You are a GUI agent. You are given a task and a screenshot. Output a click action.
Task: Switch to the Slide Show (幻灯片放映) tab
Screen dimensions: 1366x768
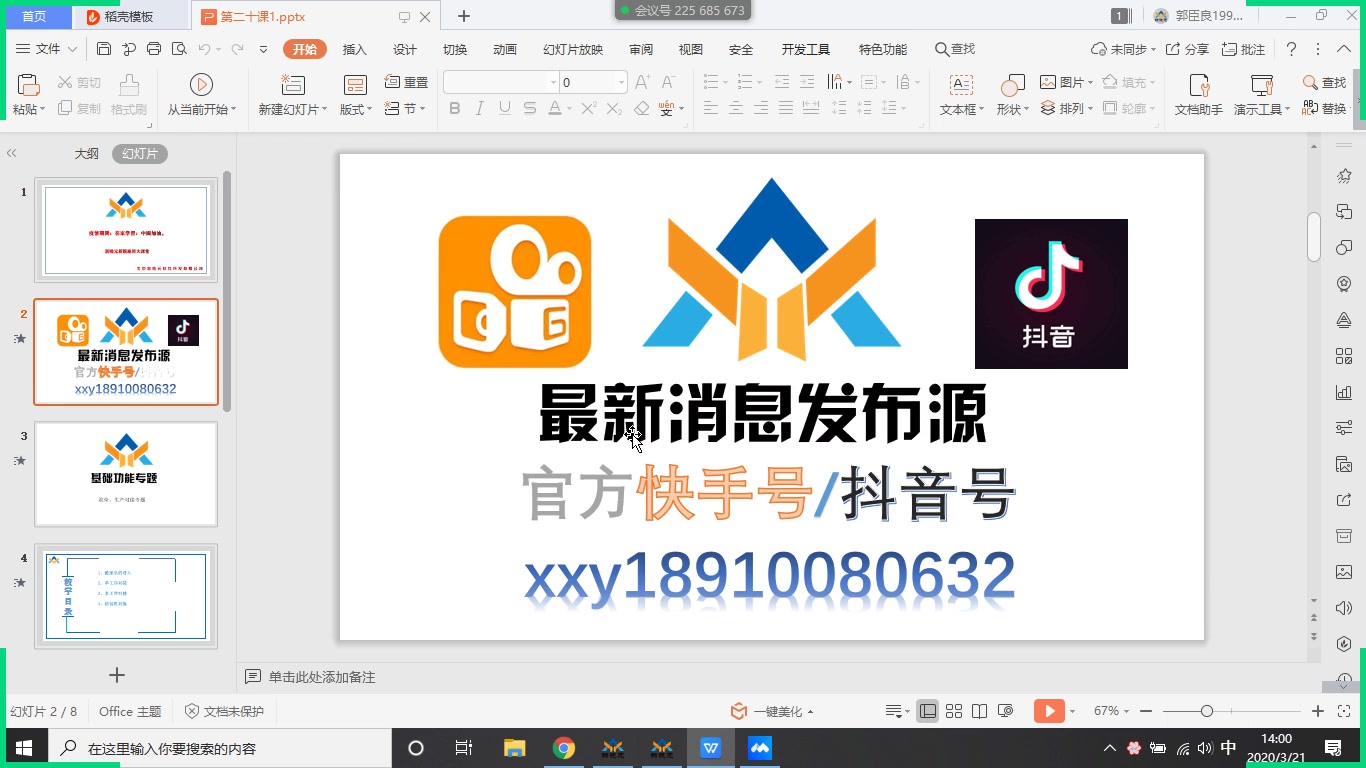pos(573,49)
